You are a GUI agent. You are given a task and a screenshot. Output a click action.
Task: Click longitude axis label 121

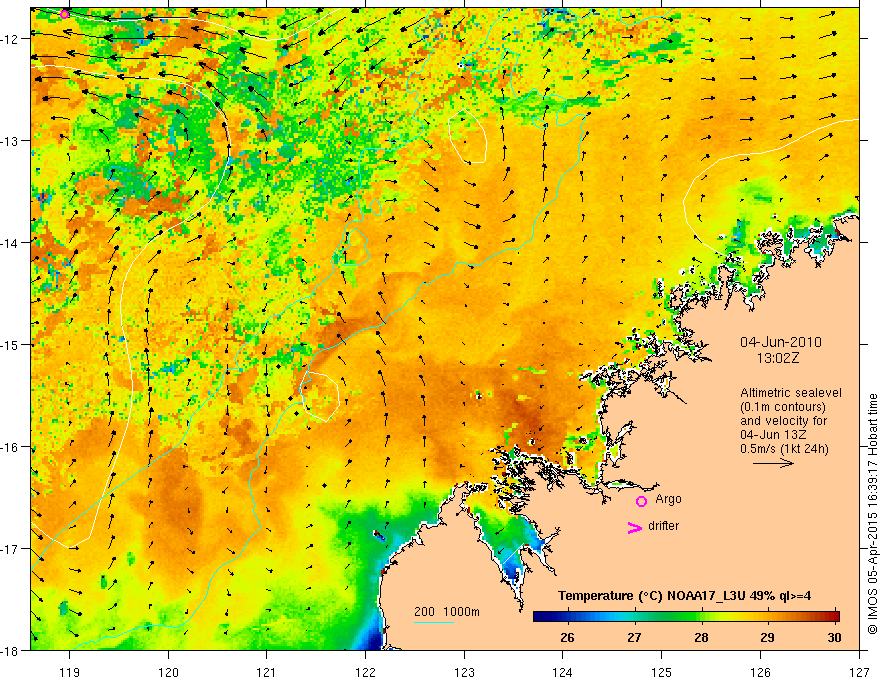tap(267, 672)
